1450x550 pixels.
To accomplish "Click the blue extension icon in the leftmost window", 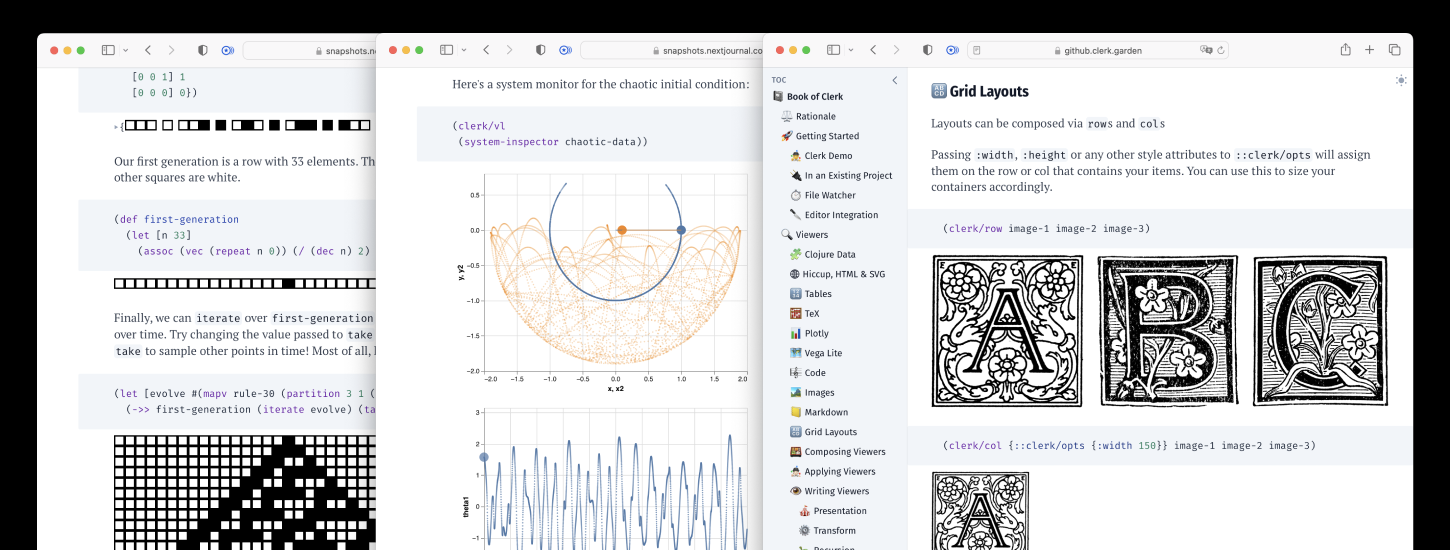I will [x=227, y=50].
